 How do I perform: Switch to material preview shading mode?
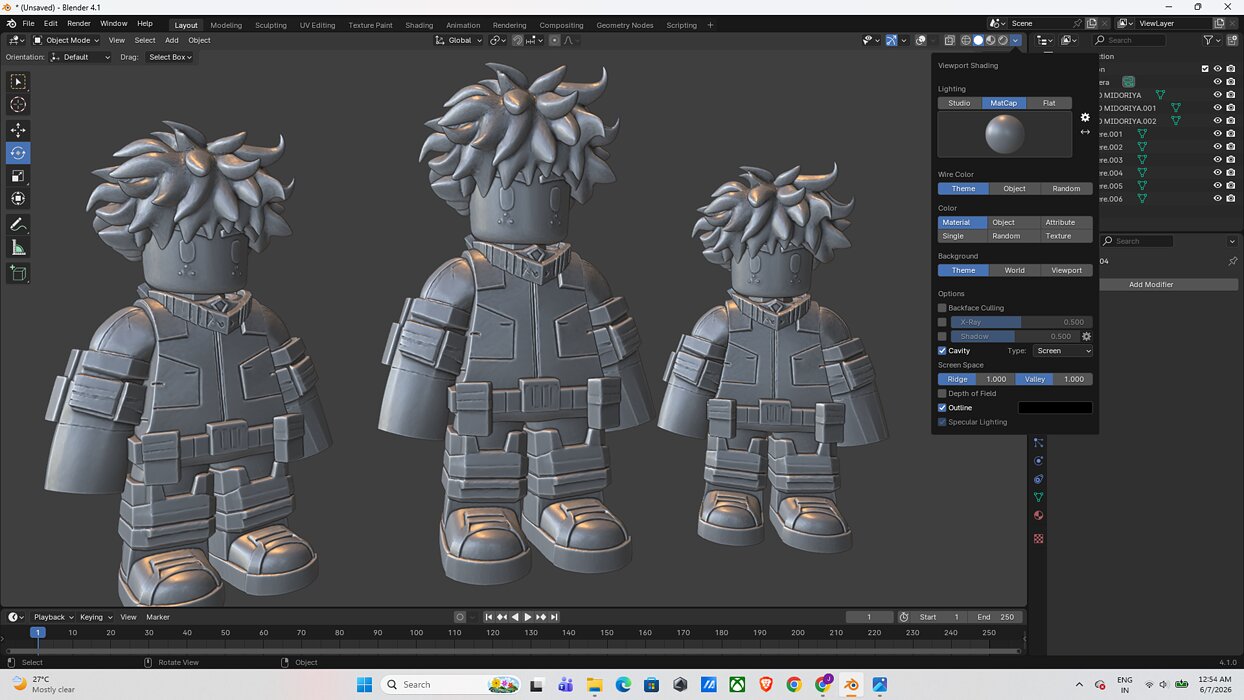[x=990, y=40]
